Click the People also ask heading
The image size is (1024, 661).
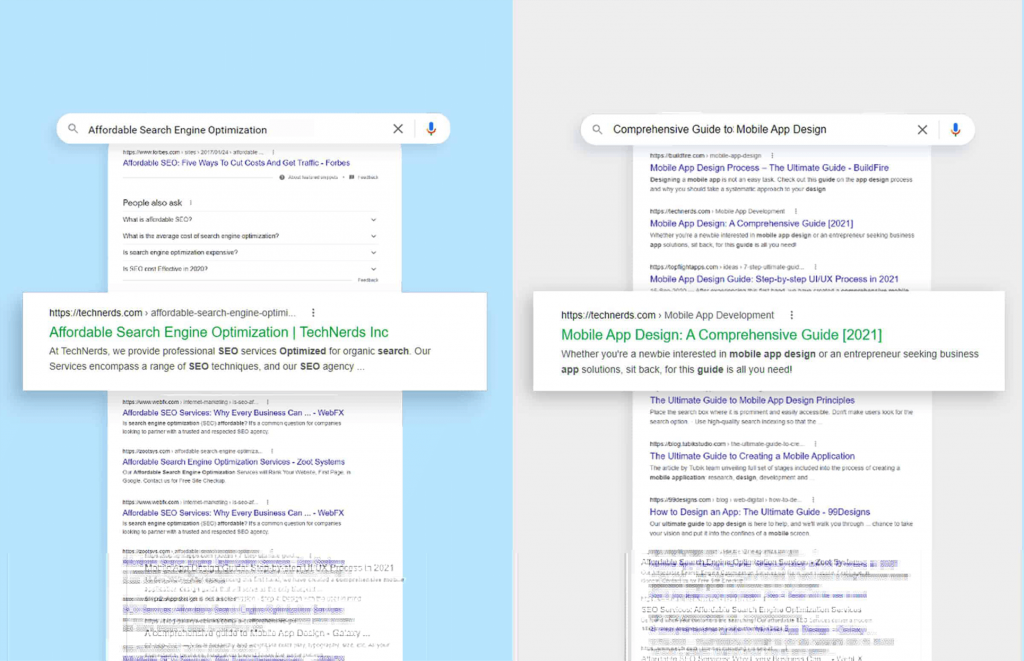pos(152,202)
